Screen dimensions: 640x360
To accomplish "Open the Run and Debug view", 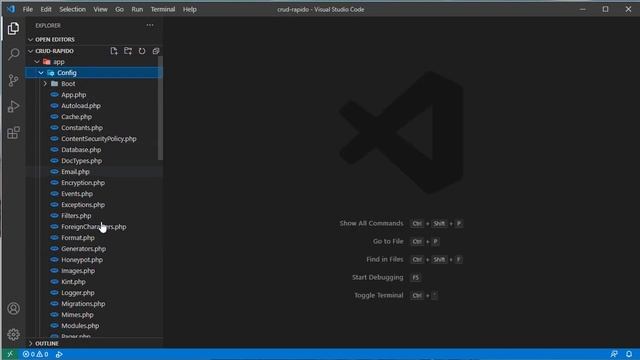I will click(x=13, y=107).
